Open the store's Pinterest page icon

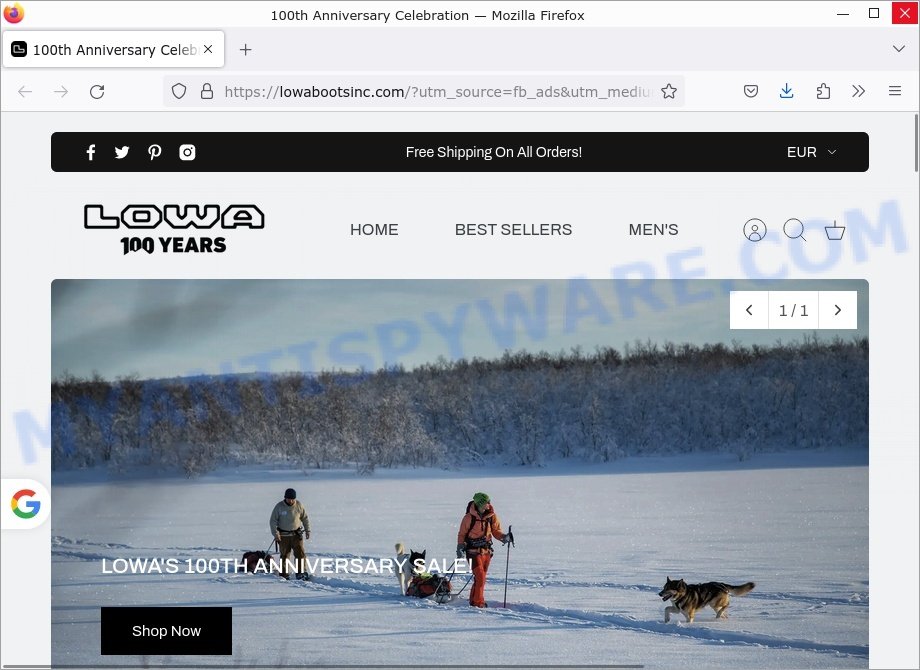[154, 153]
